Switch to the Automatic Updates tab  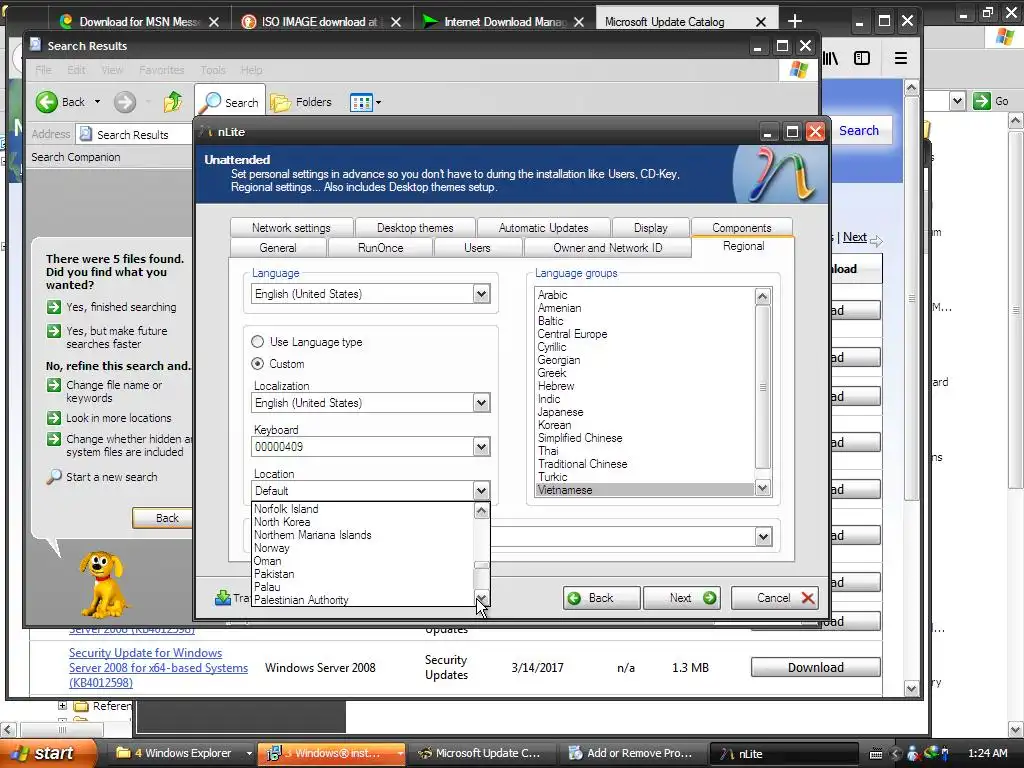click(x=543, y=228)
